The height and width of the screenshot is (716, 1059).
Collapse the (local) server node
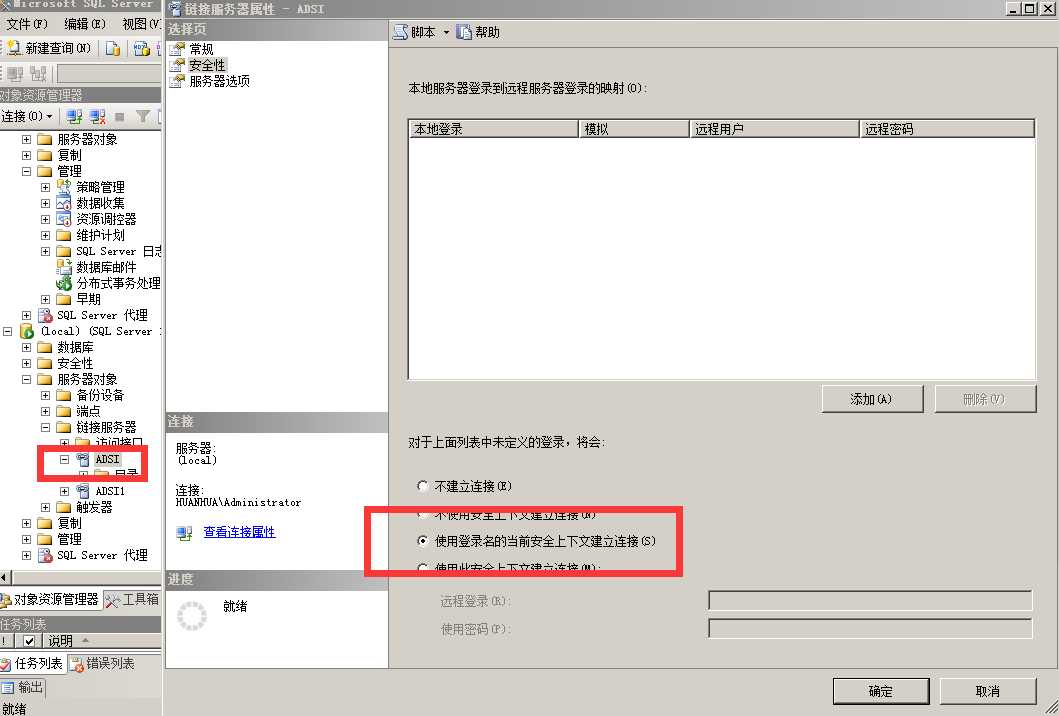click(8, 332)
